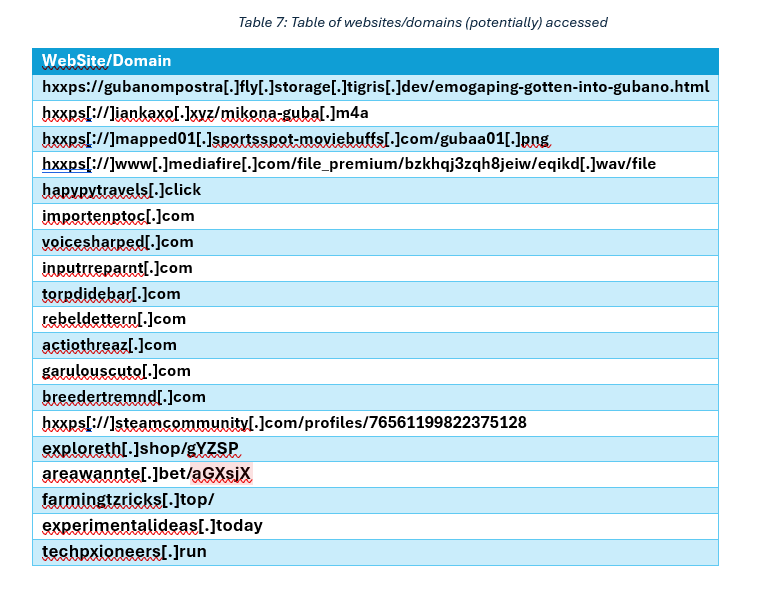Click the importenptoc com domain row

pyautogui.click(x=118, y=216)
